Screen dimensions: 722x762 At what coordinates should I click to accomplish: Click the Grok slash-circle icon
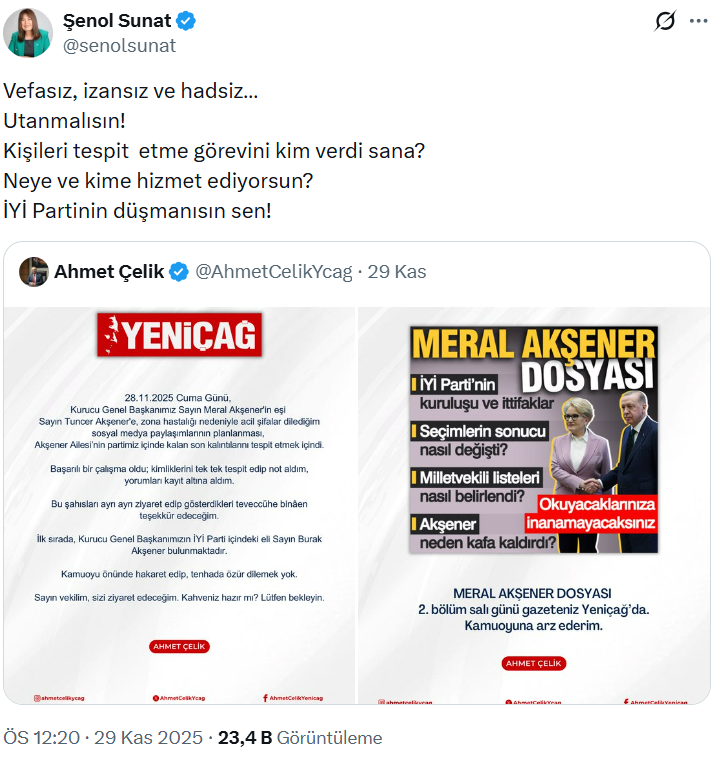(665, 21)
